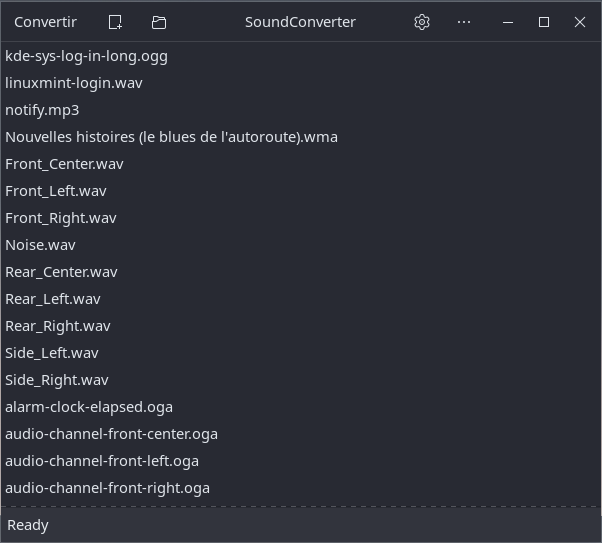This screenshot has height=543, width=602.
Task: Select kde-sys-log-in-long.ogg in the list
Action: pyautogui.click(x=301, y=56)
